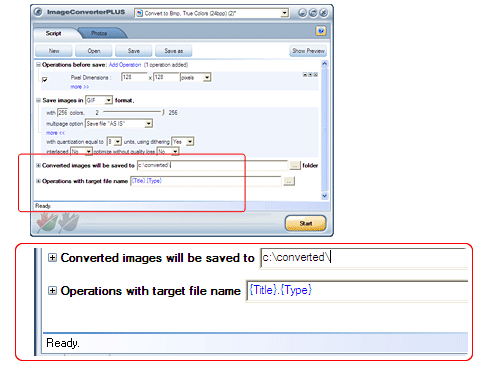The image size is (486, 379).
Task: Switch to the Script tab
Action: tap(54, 33)
